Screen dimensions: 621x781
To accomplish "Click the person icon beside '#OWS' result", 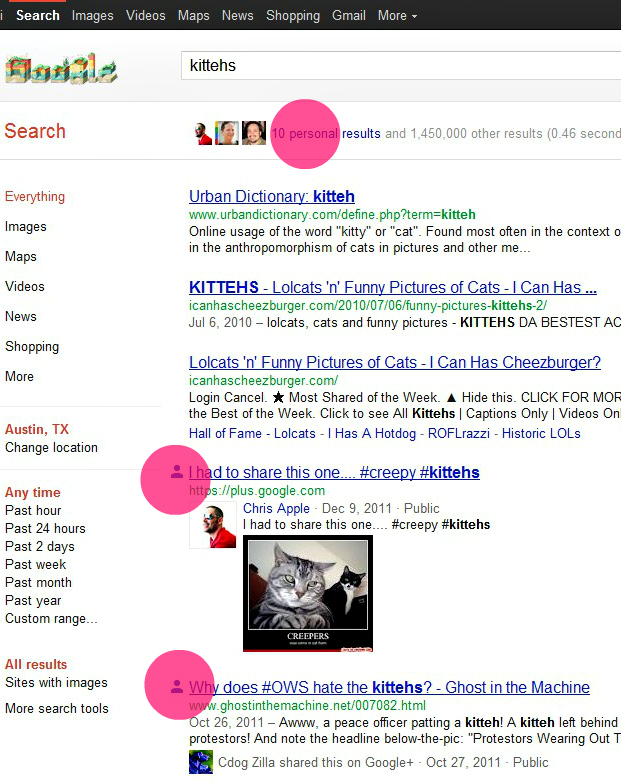I will click(177, 686).
